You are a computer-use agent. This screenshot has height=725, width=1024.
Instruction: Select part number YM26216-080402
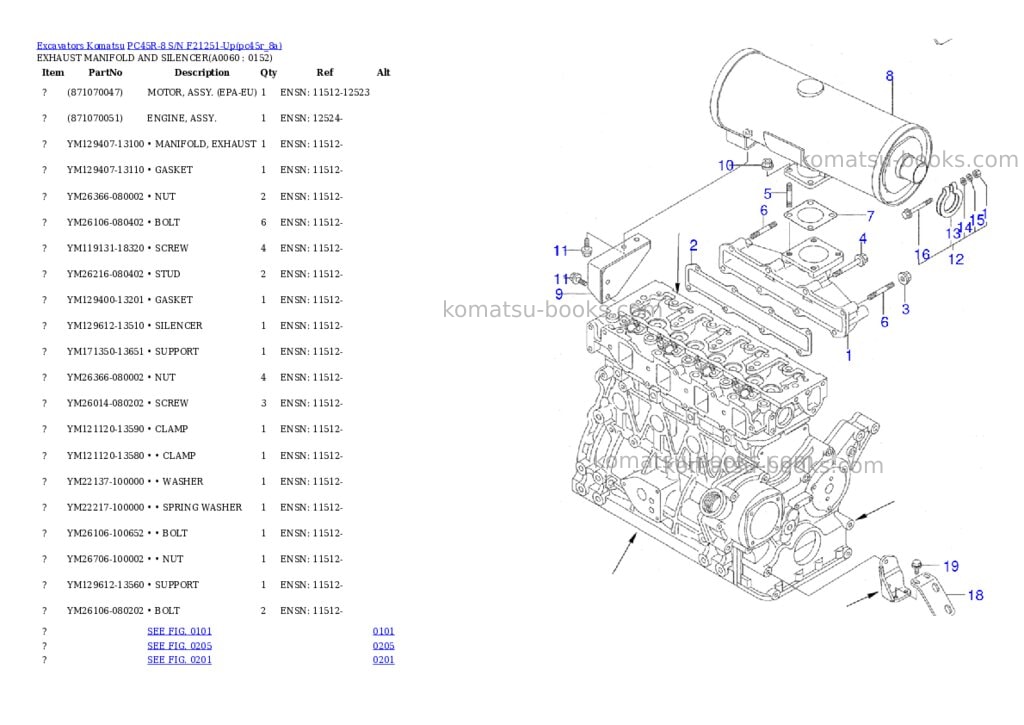(x=105, y=274)
